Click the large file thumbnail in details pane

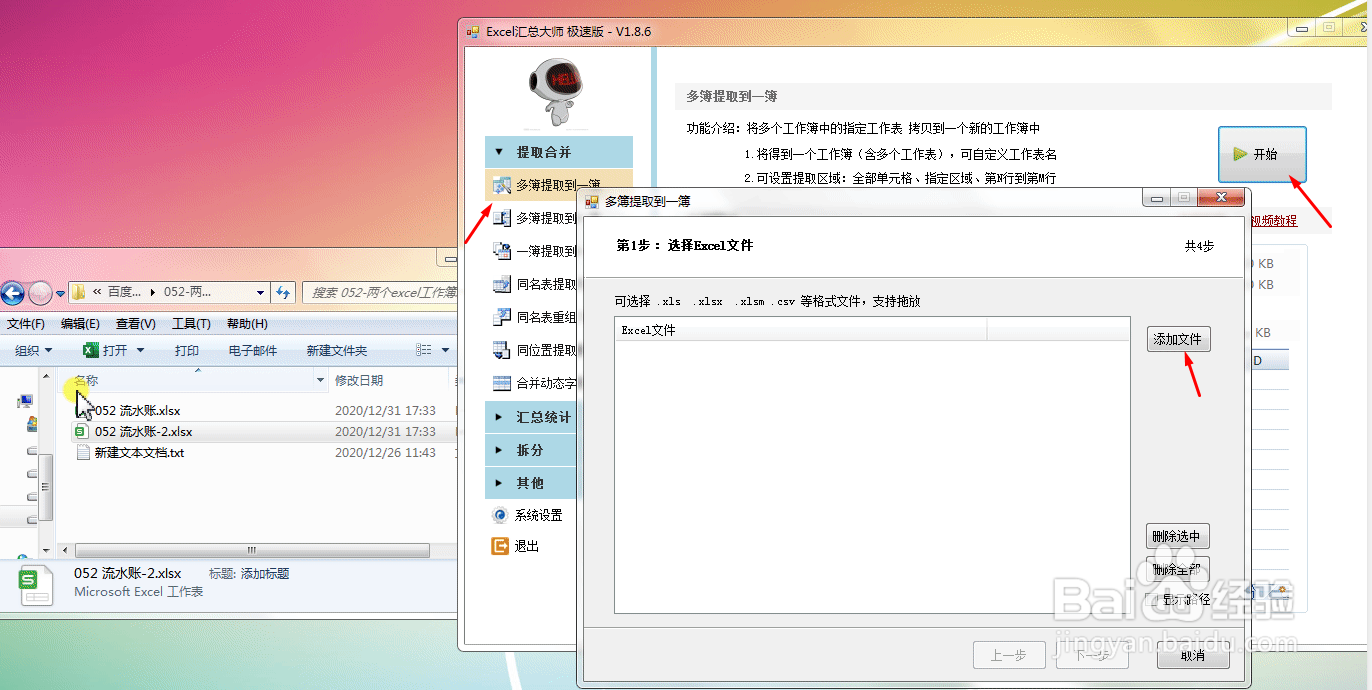(36, 585)
